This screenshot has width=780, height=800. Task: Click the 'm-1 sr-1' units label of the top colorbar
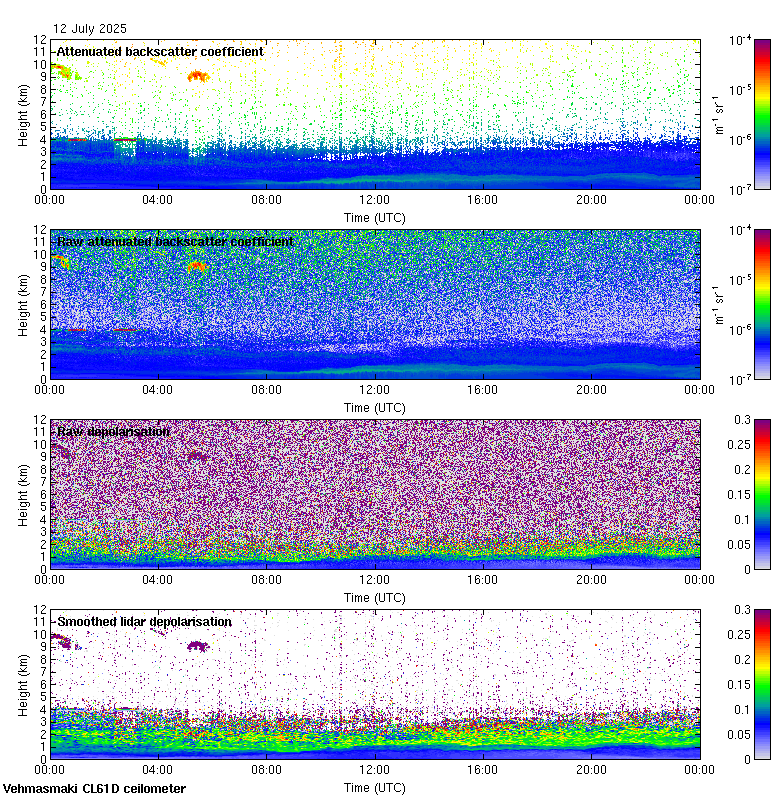click(x=716, y=113)
